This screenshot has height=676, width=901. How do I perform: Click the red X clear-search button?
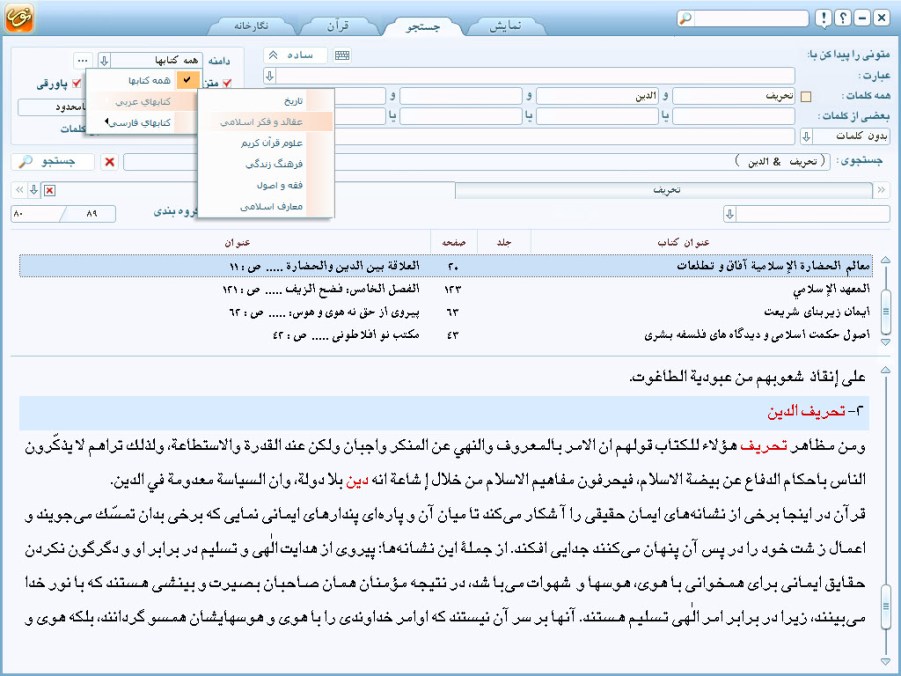tap(109, 162)
